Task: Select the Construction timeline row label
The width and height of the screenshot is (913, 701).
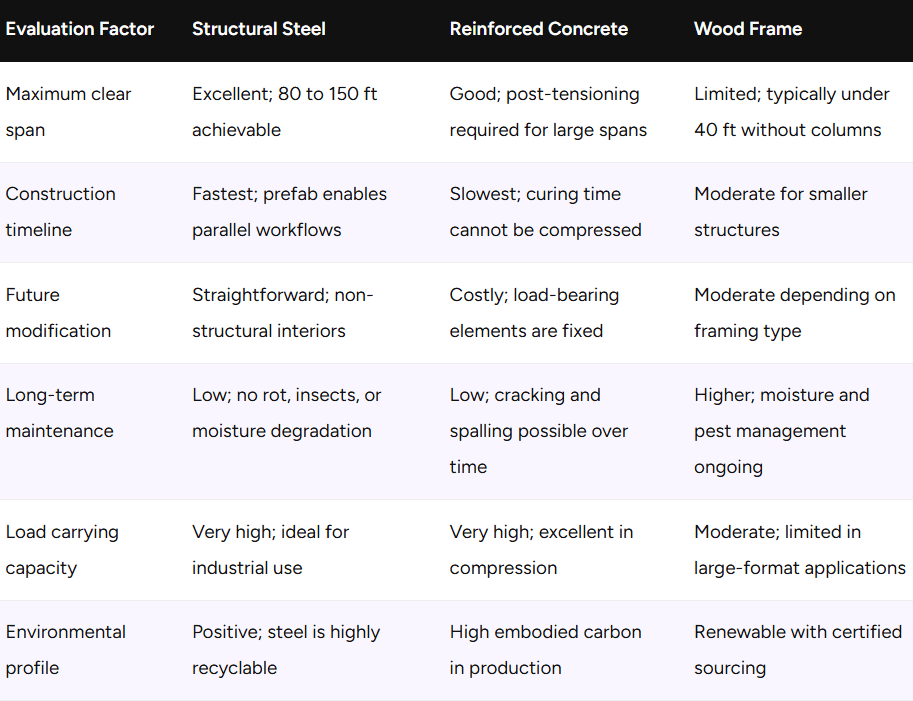Action: coord(60,212)
